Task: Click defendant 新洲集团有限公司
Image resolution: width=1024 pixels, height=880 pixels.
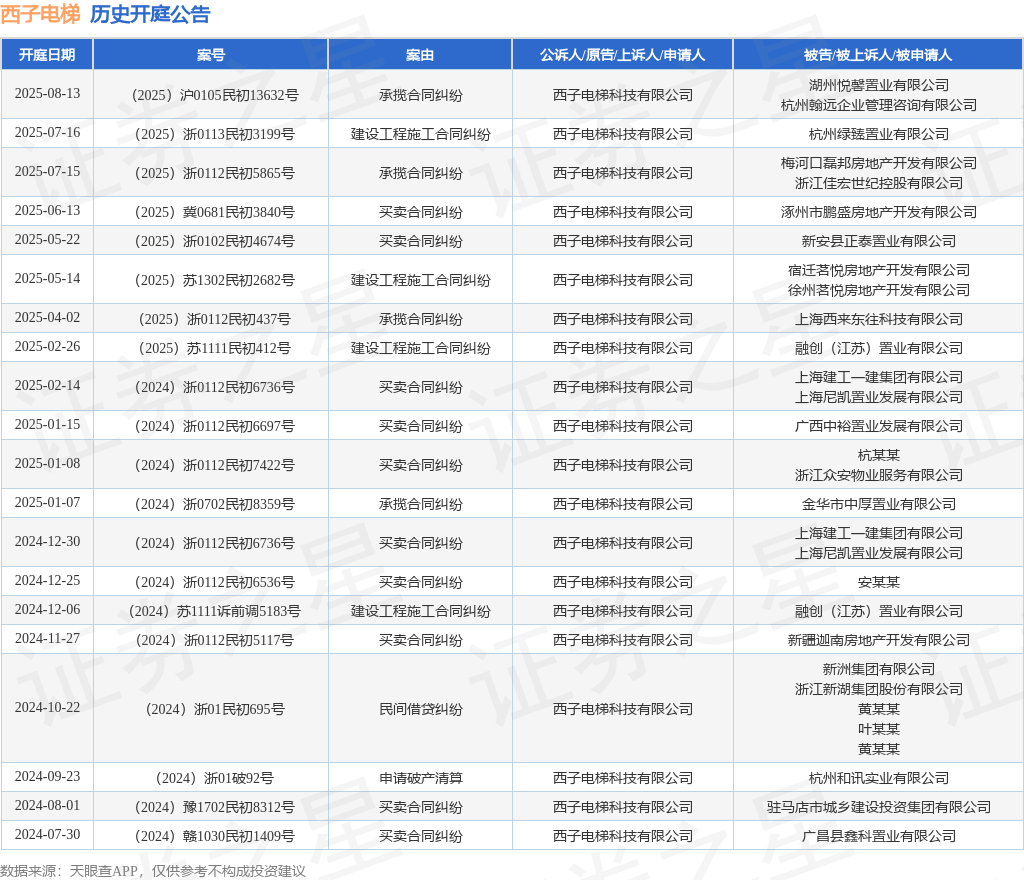Action: pyautogui.click(x=878, y=670)
